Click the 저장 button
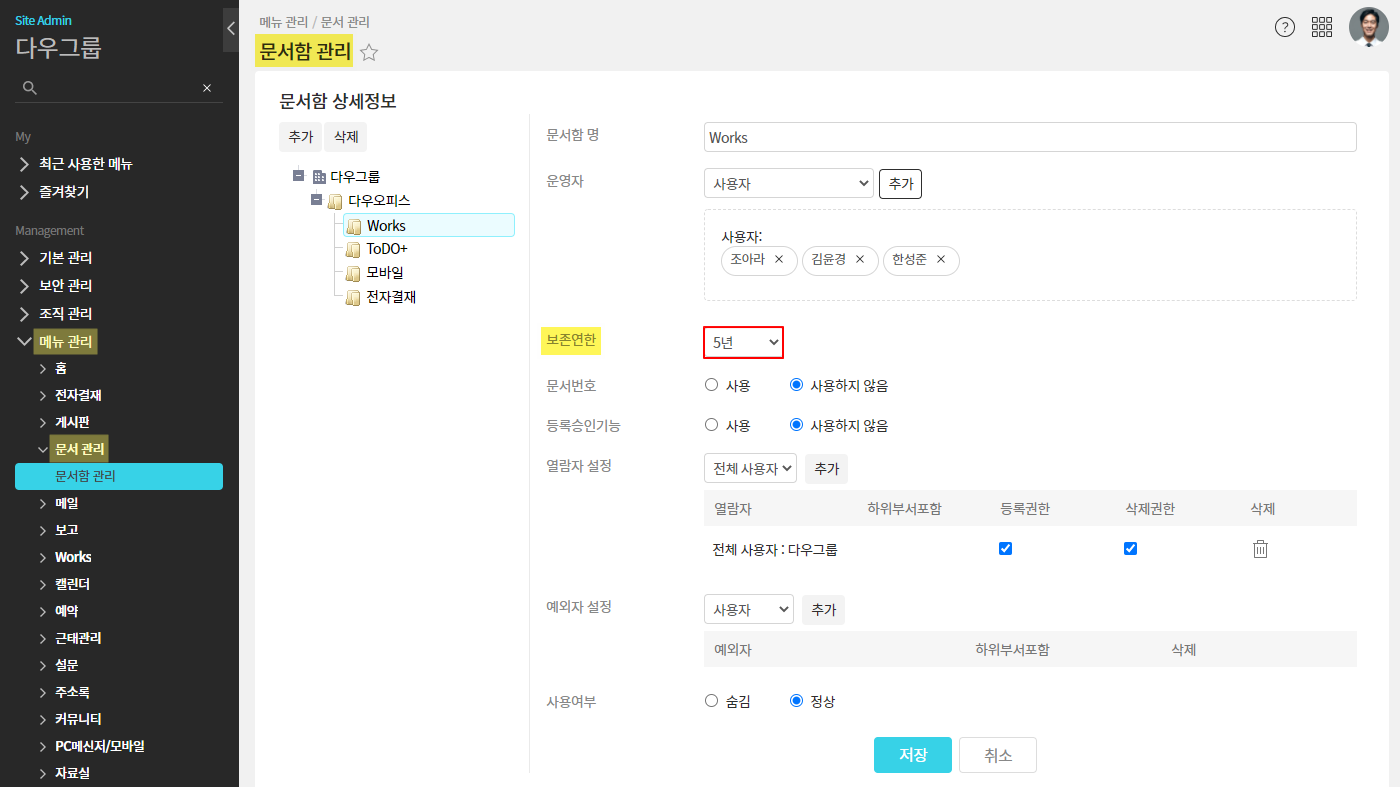Viewport: 1400px width, 787px height. tap(912, 755)
